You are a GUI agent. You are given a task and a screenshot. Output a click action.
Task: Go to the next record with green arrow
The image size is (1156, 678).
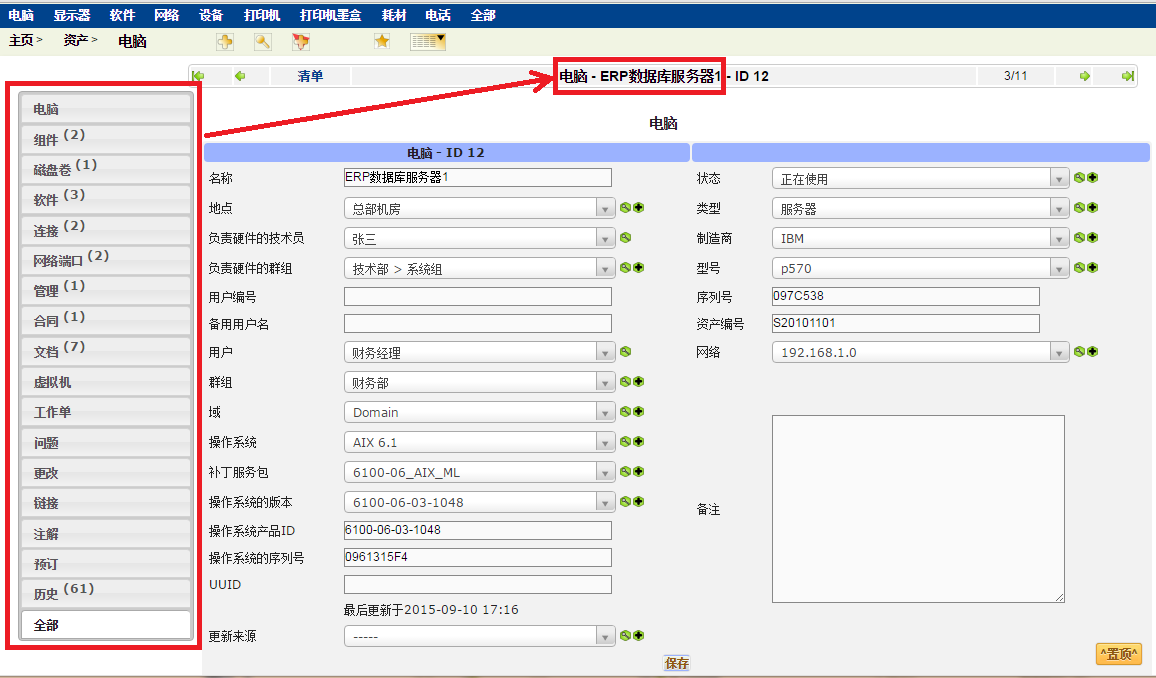coord(1085,76)
